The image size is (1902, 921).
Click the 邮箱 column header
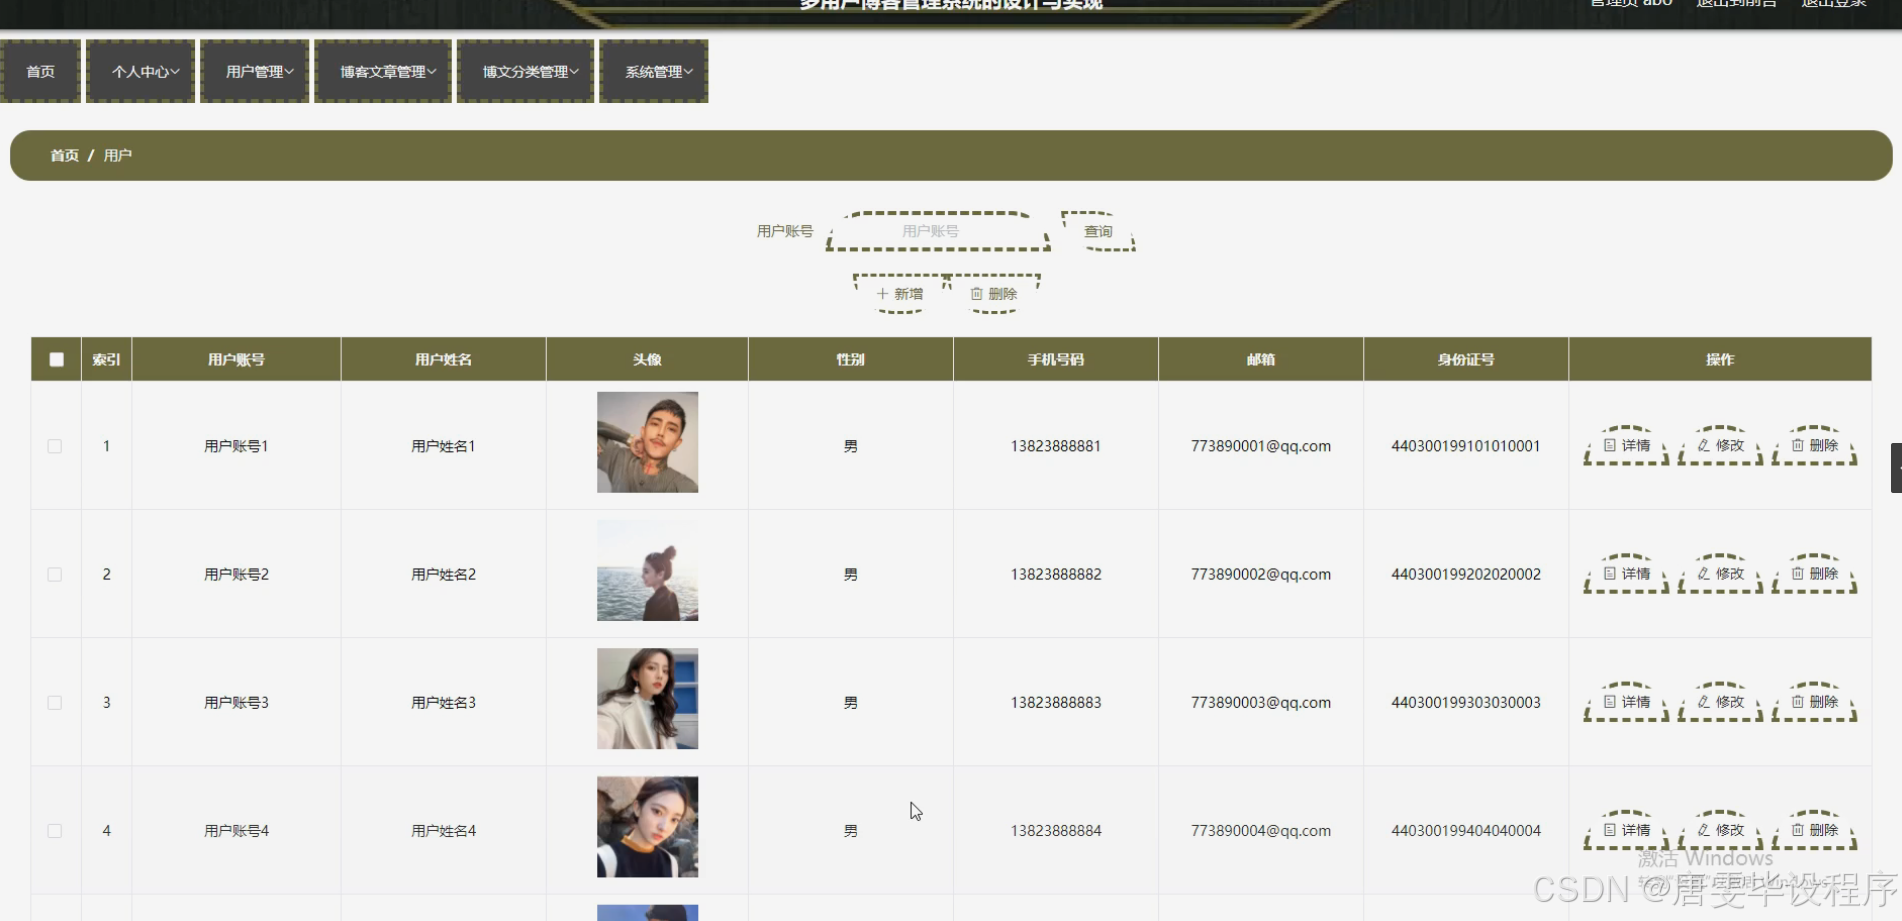point(1261,359)
